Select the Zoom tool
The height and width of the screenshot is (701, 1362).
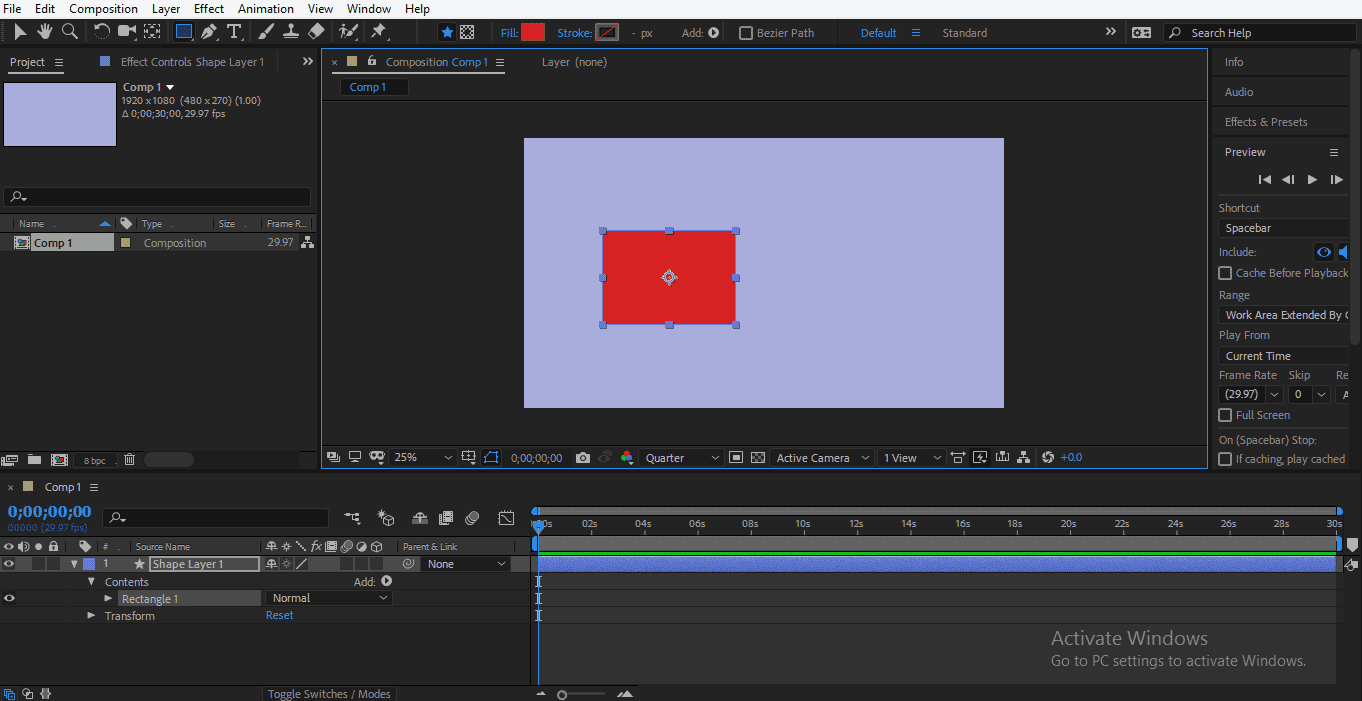70,32
